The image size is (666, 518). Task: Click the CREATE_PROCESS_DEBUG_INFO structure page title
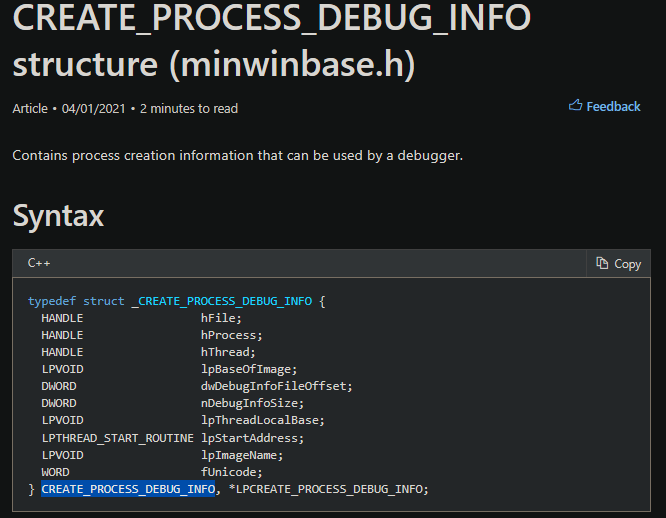(271, 38)
